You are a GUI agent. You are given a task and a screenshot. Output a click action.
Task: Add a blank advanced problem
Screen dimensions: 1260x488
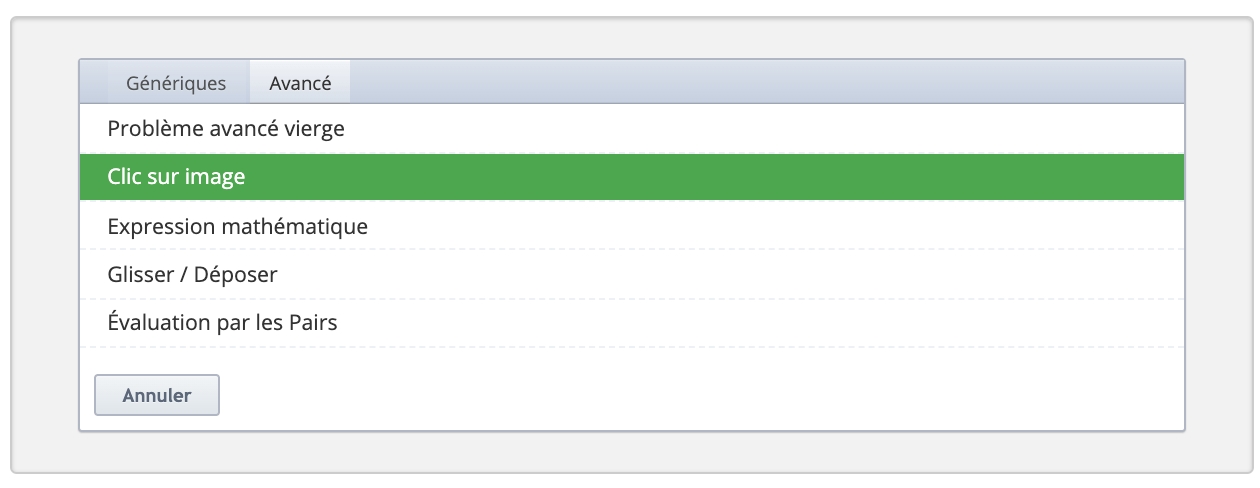click(226, 129)
